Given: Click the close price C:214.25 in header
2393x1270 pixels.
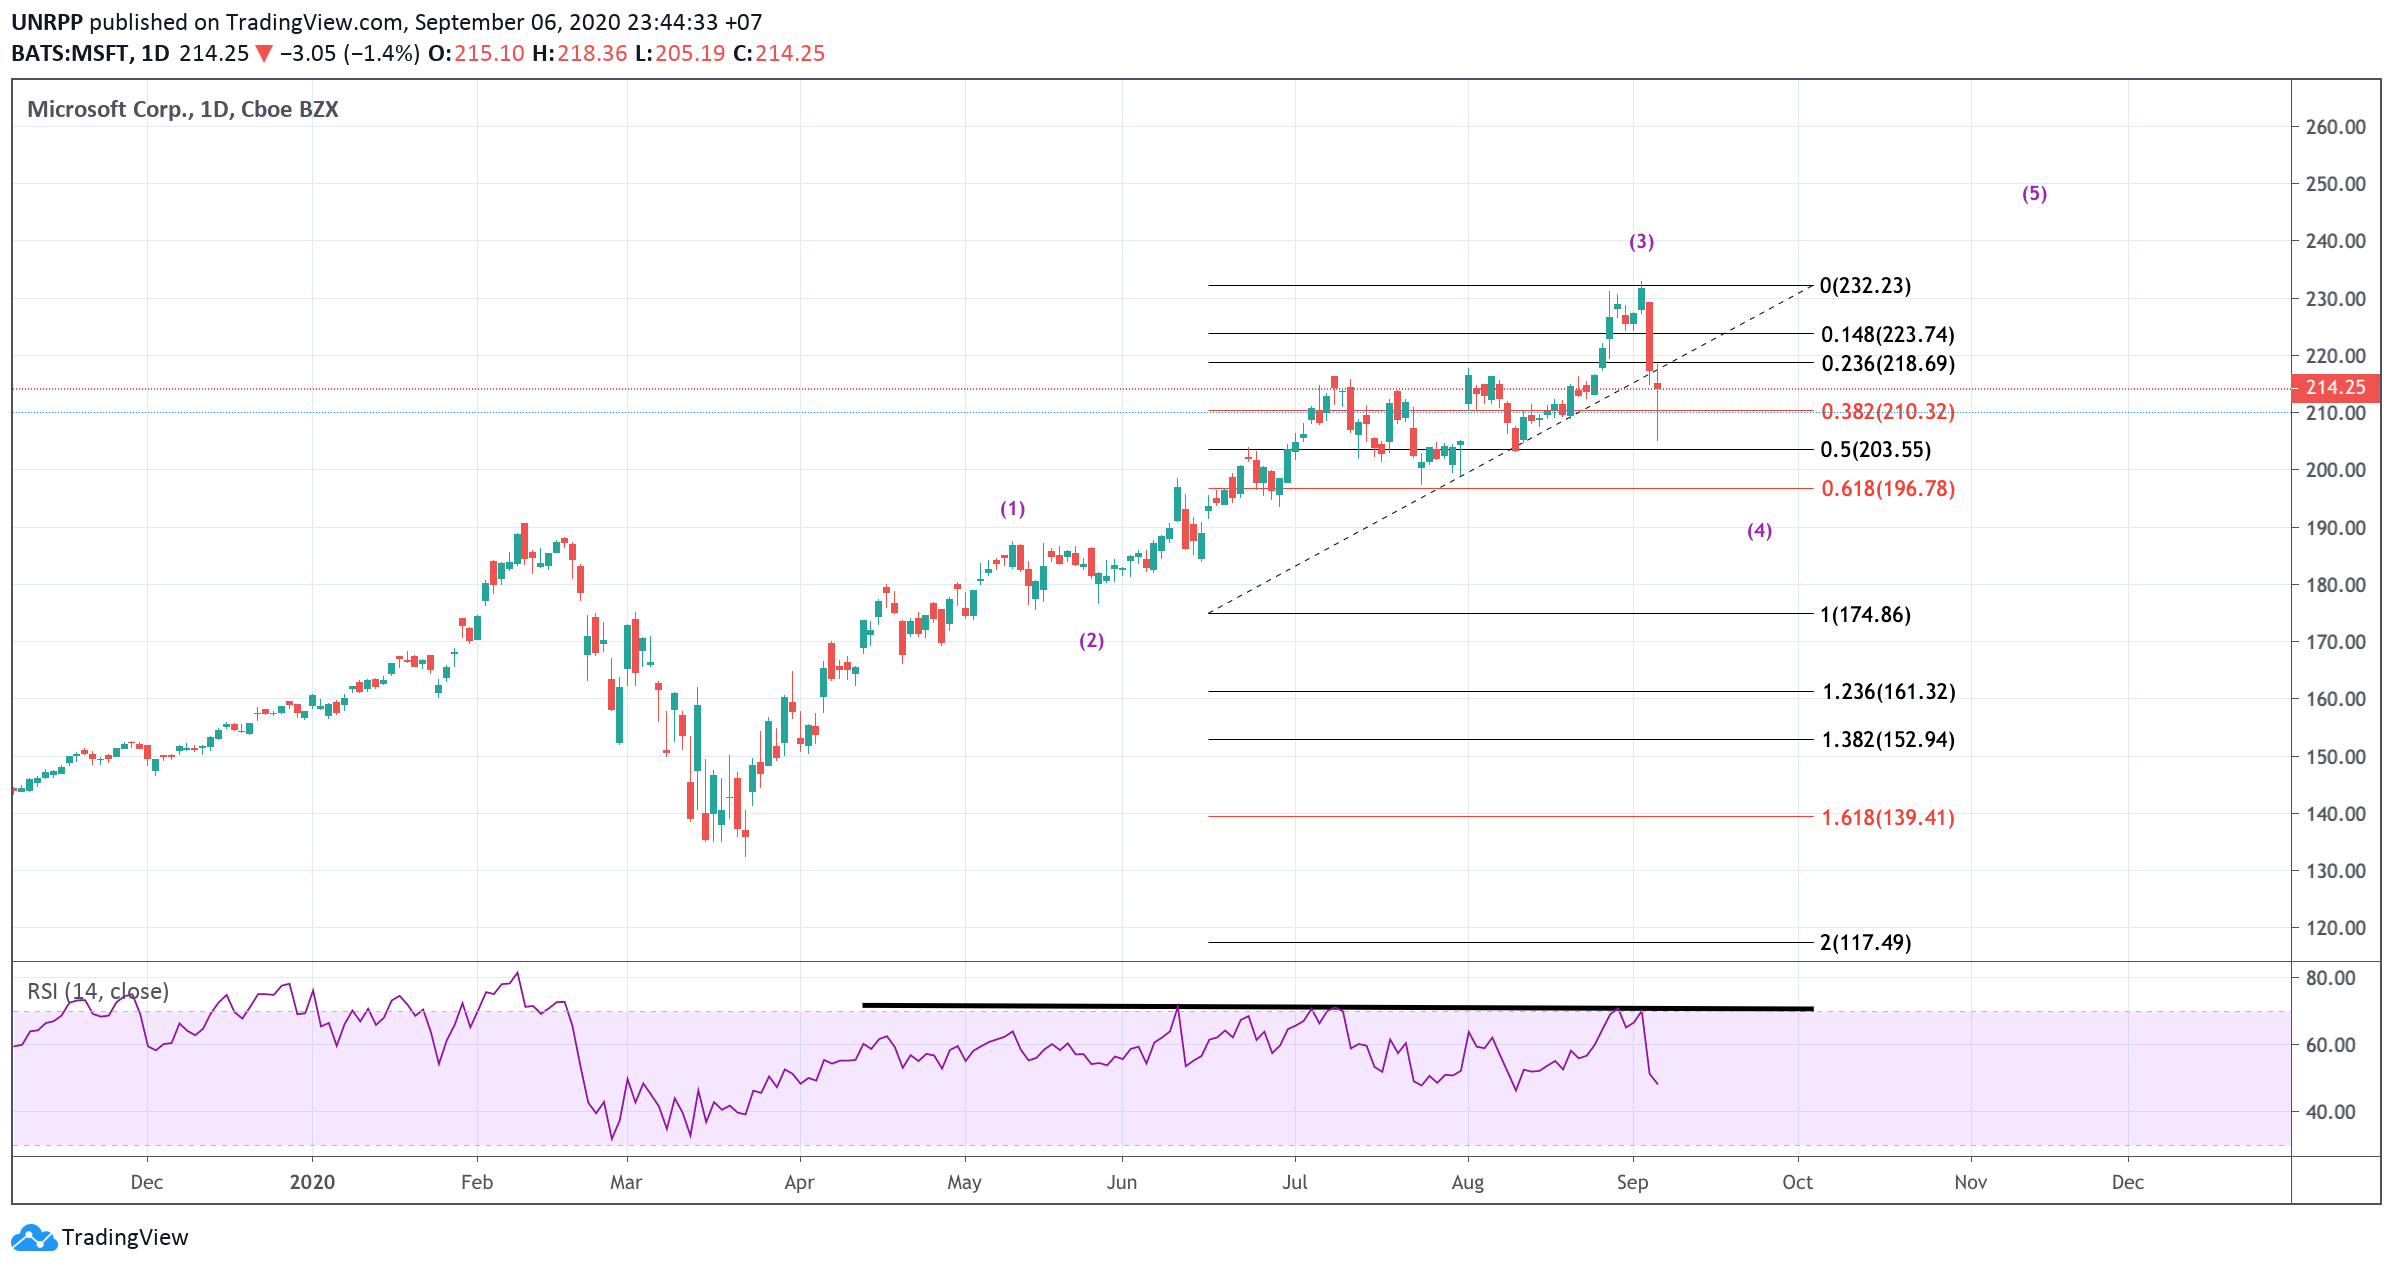Looking at the screenshot, I should (779, 53).
